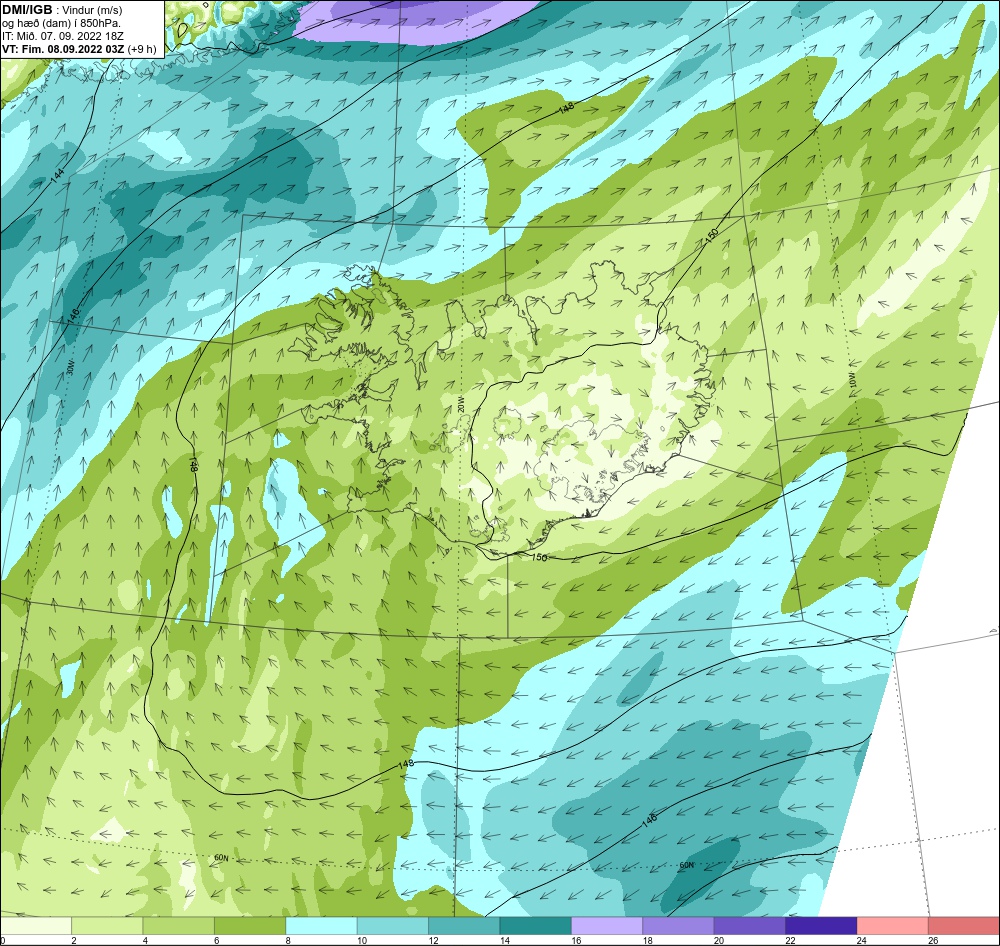
Task: Click the legend value '24'
Action: (x=862, y=940)
